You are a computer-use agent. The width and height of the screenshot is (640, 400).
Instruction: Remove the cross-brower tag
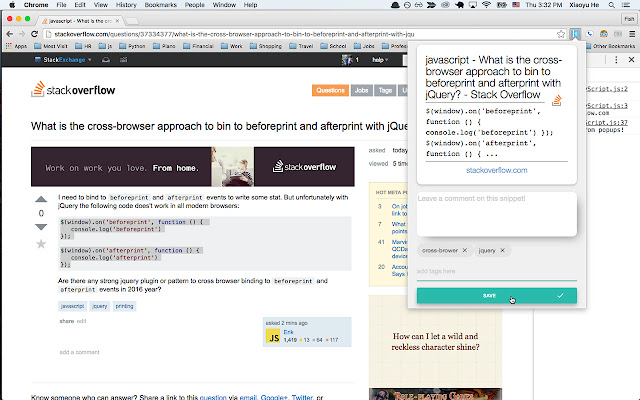(x=464, y=250)
